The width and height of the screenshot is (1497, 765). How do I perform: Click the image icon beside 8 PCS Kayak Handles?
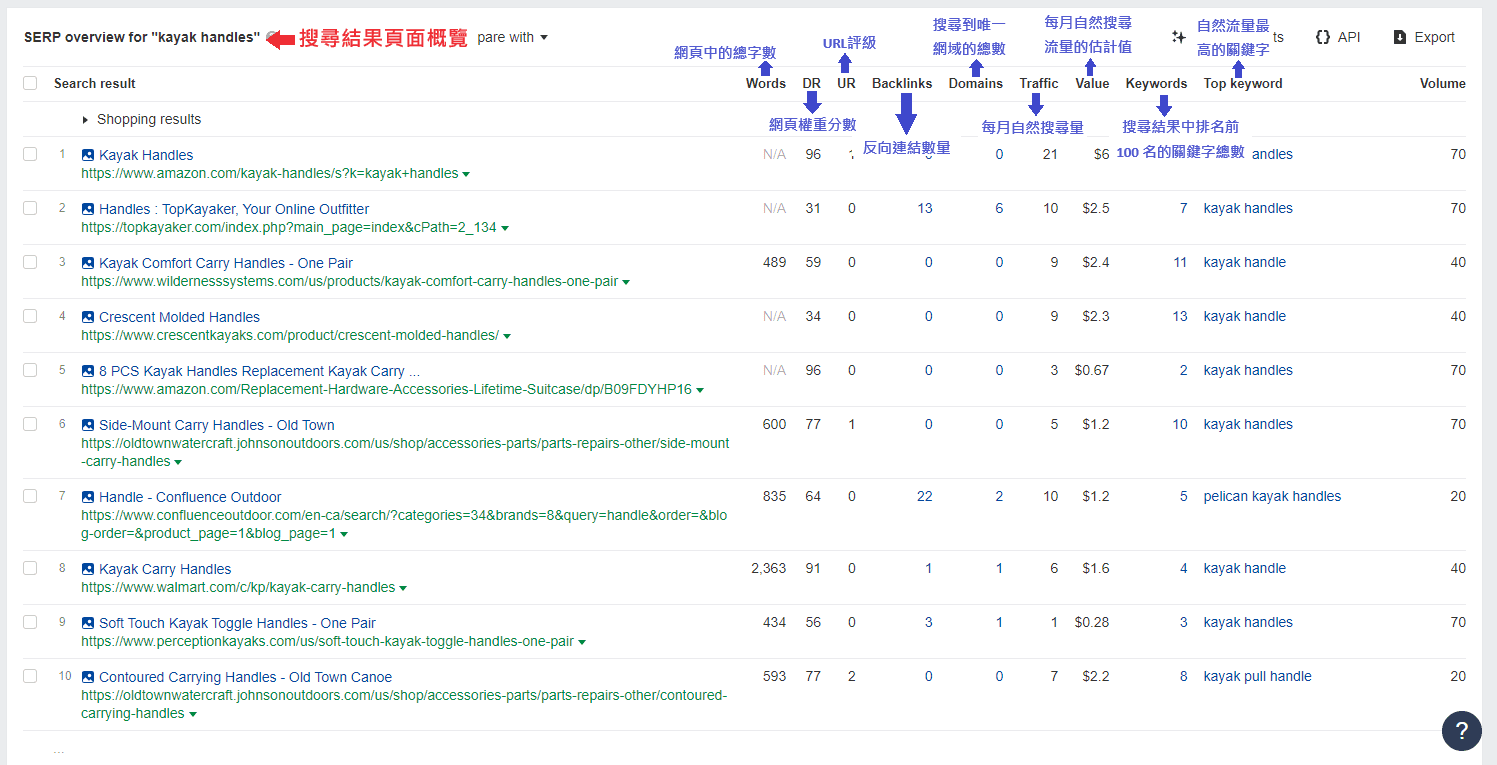pyautogui.click(x=88, y=371)
